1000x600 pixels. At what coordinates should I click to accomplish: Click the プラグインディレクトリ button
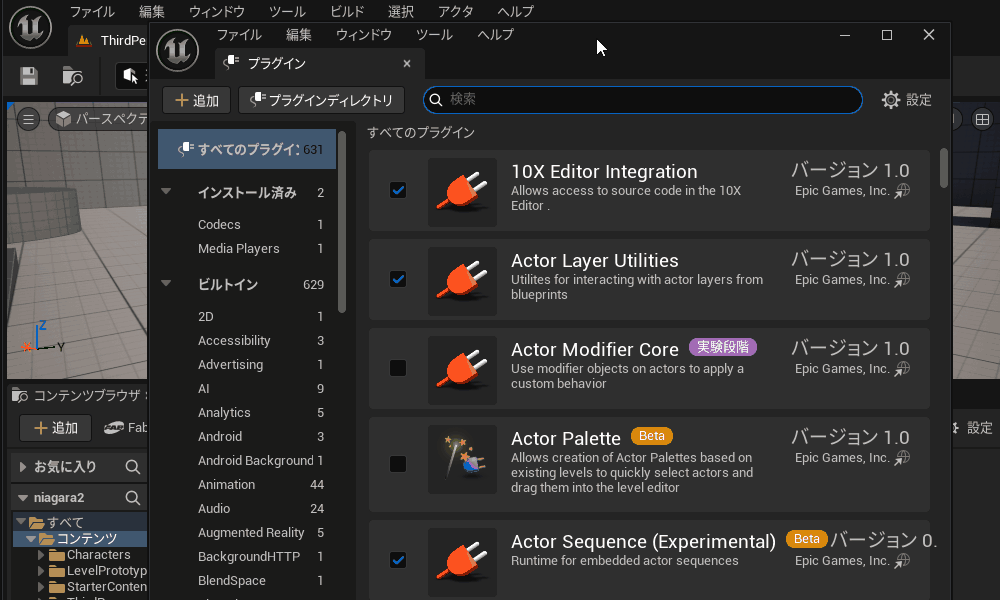321,100
